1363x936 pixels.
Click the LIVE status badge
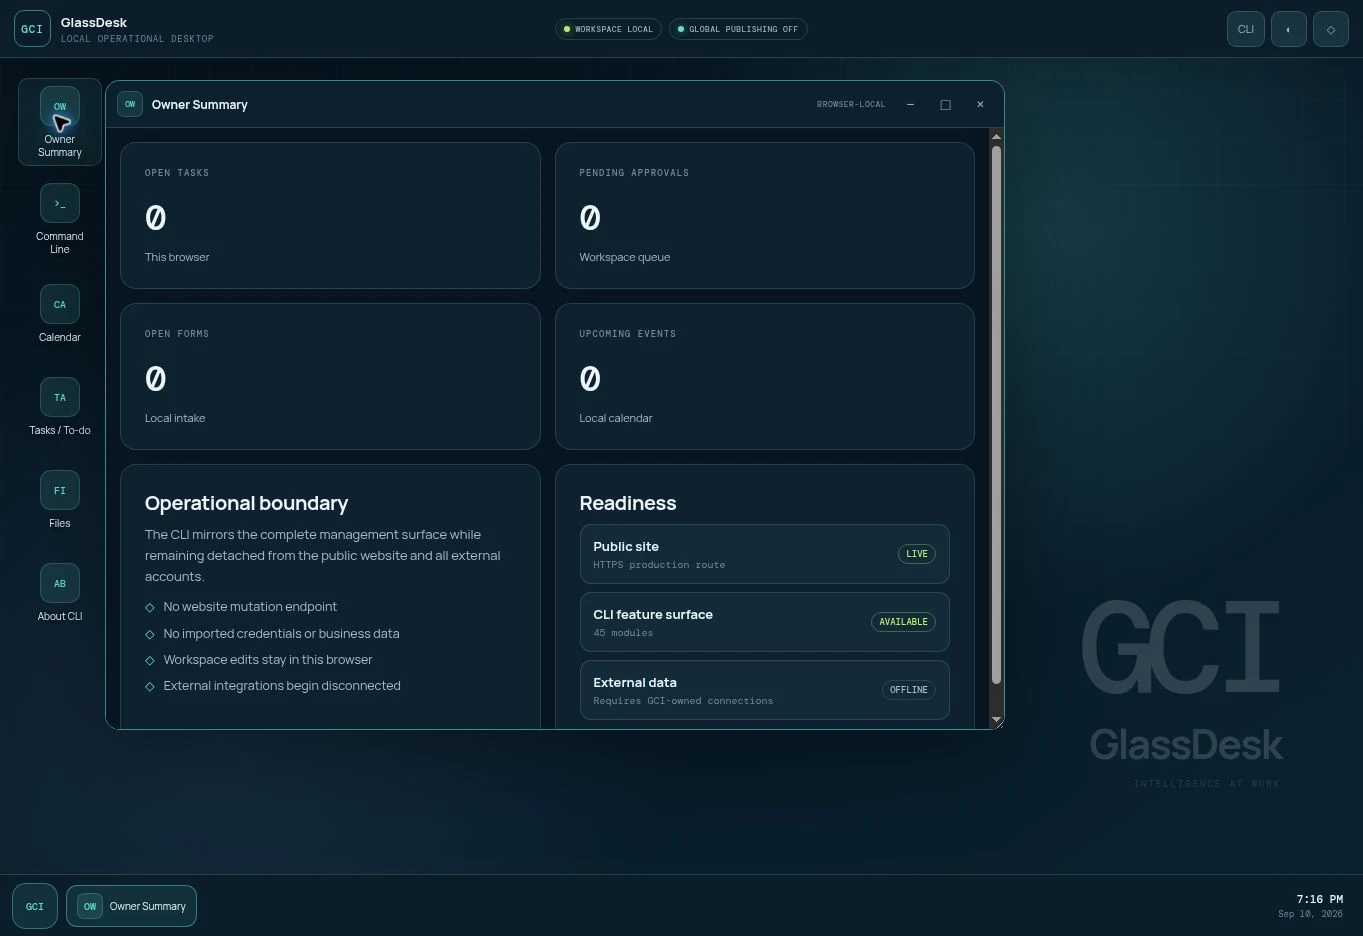click(x=917, y=554)
